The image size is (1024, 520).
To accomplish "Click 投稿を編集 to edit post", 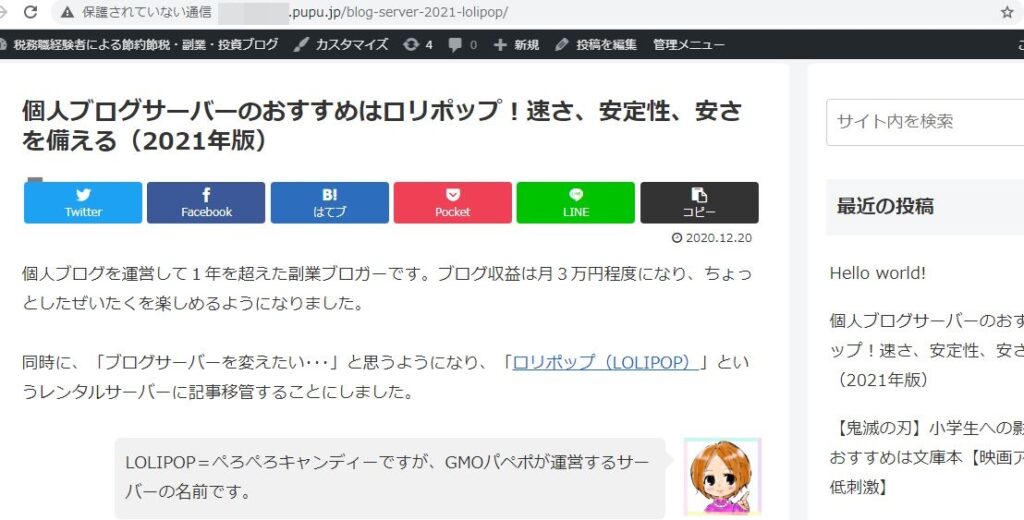I will (596, 44).
